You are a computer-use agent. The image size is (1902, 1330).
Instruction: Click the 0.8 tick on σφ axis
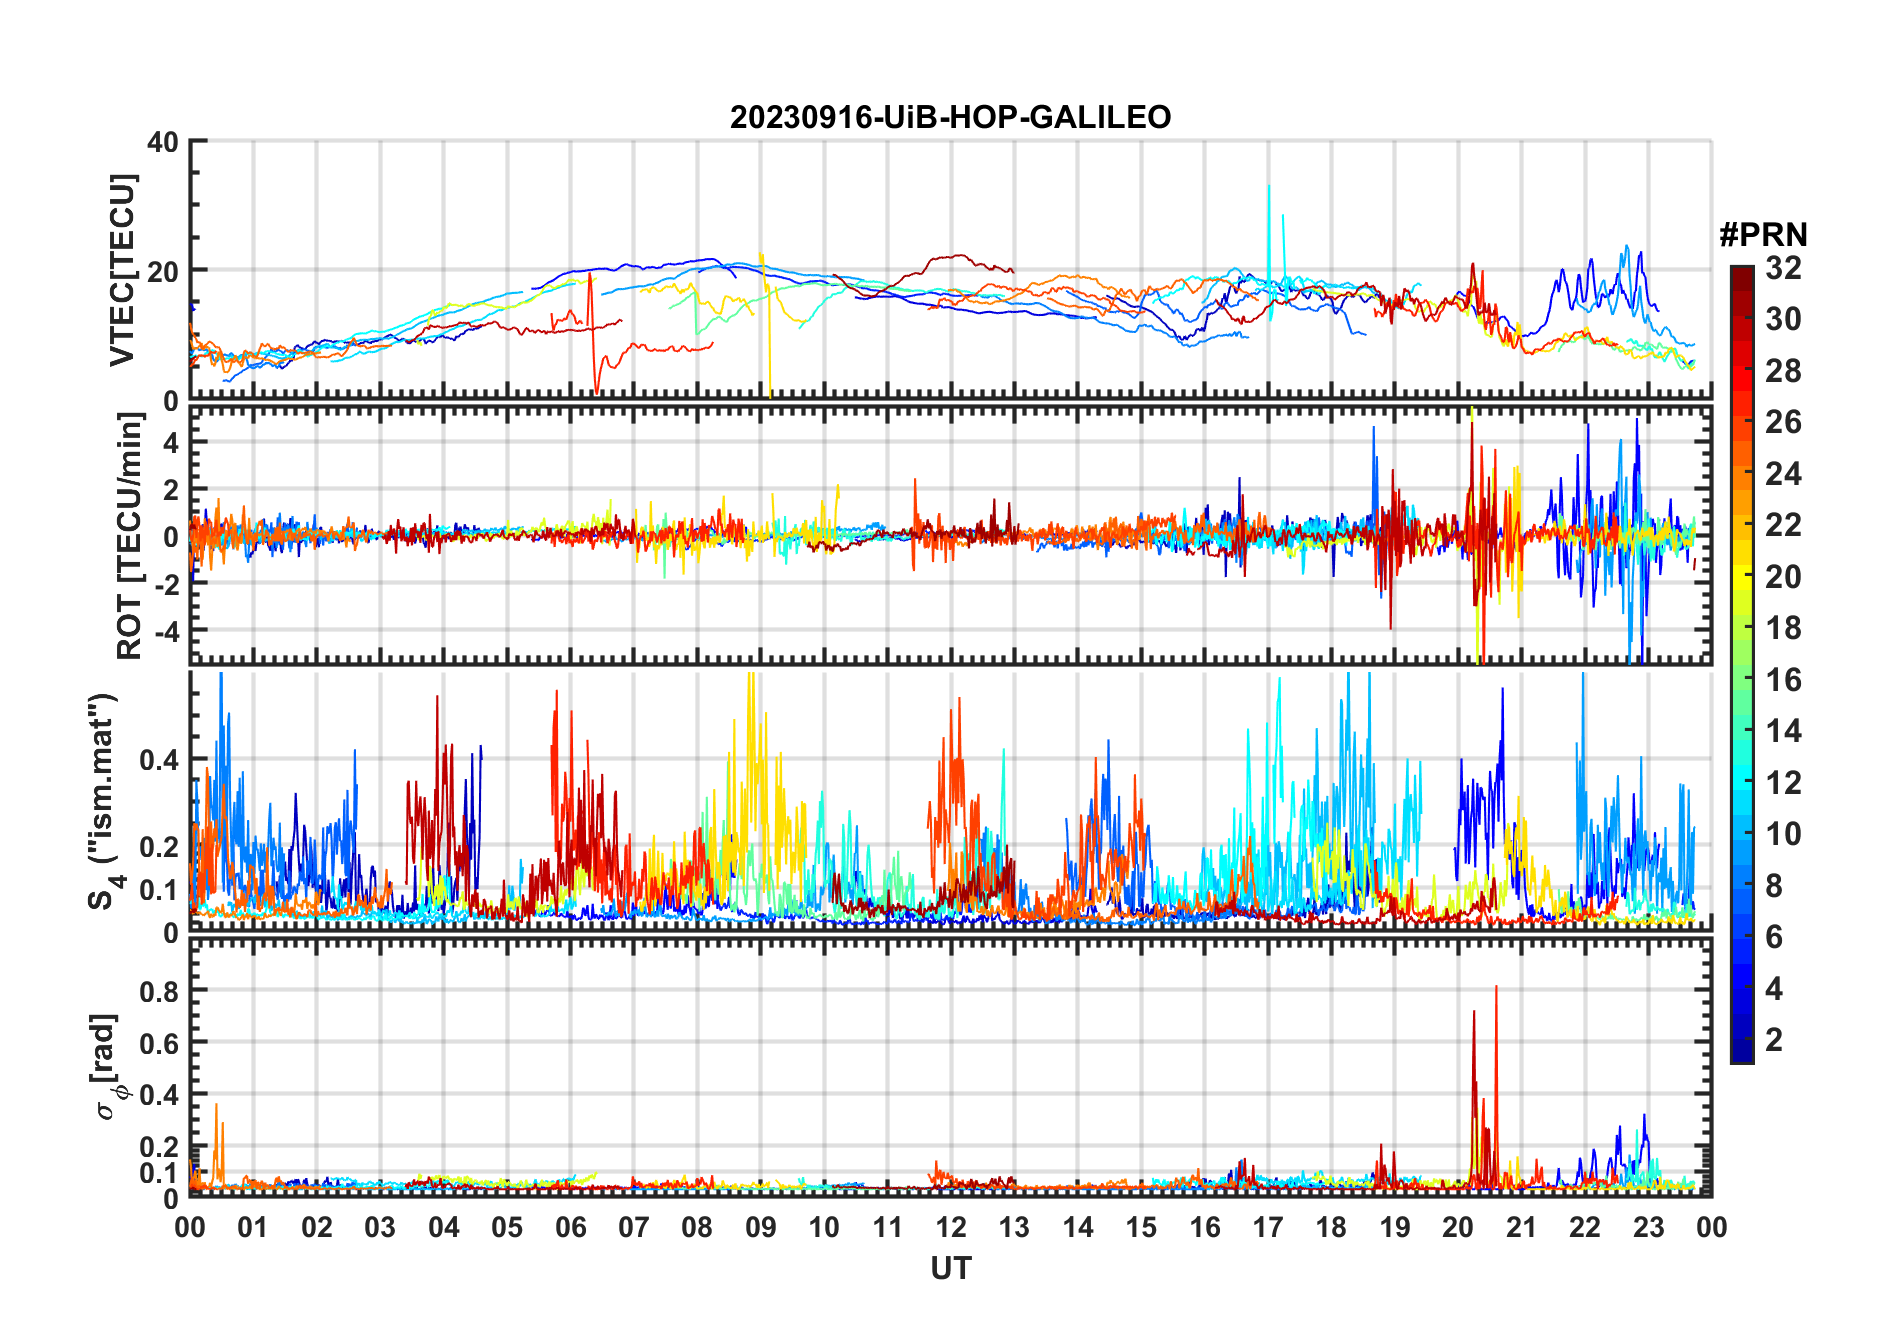point(159,991)
